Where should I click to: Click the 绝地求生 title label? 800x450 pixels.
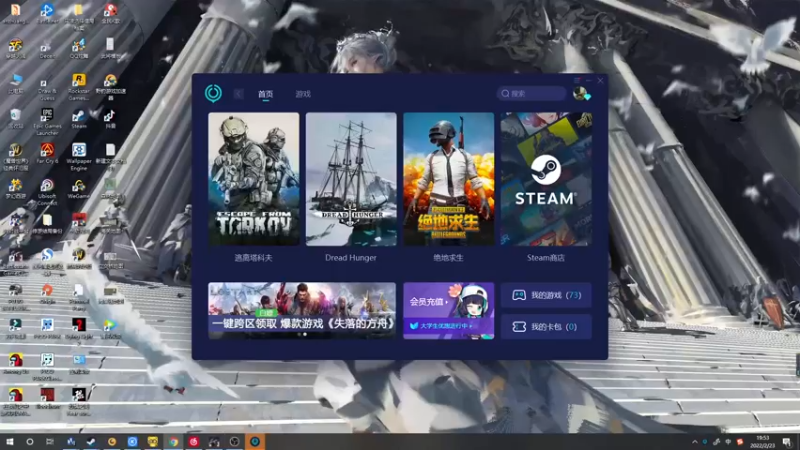448,258
